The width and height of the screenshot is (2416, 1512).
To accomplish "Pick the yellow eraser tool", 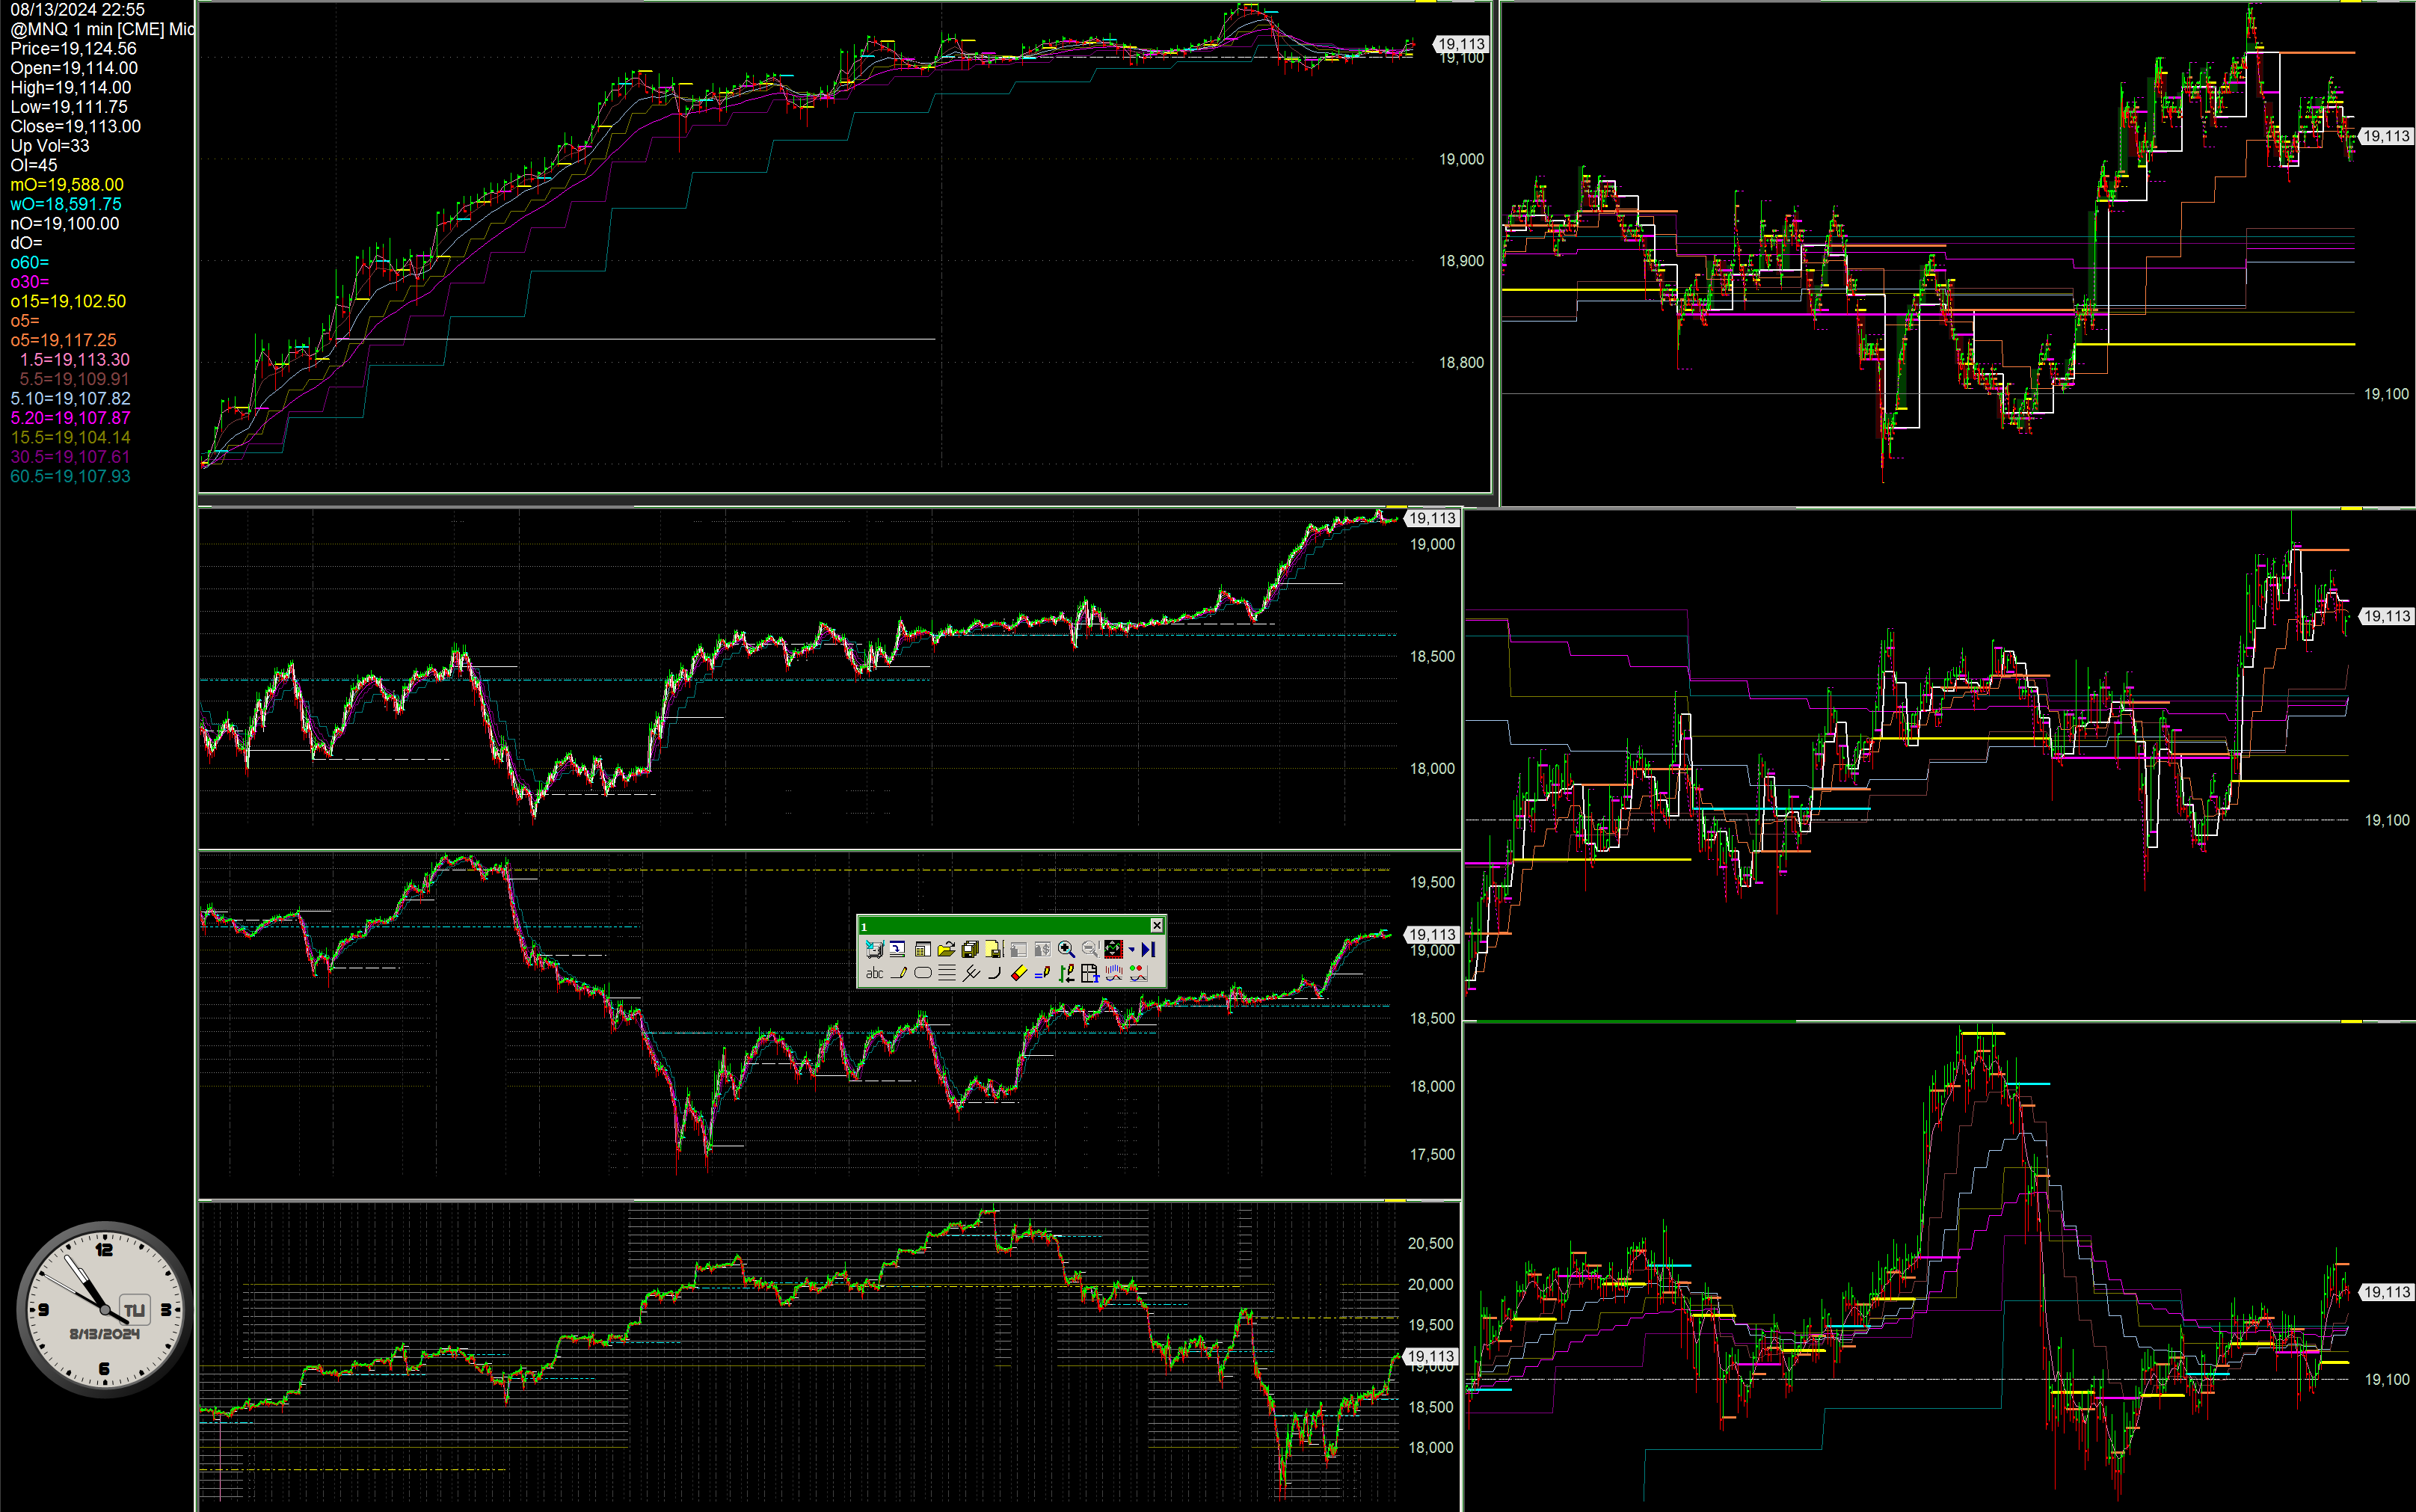I will click(1019, 973).
